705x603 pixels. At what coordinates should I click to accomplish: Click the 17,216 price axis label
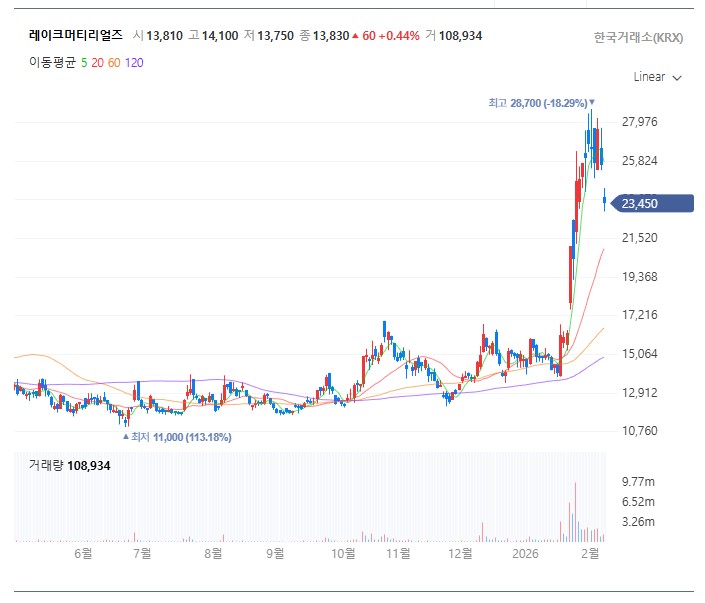639,315
